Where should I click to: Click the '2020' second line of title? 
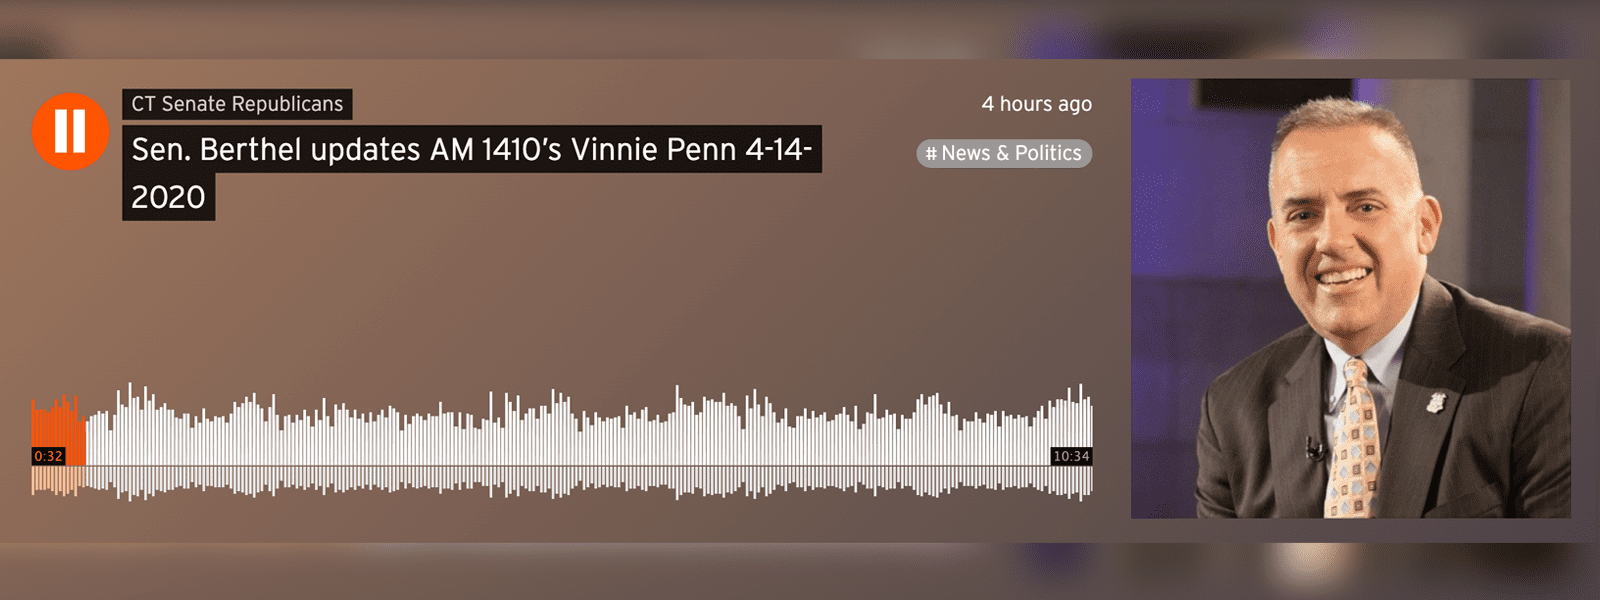[x=168, y=197]
